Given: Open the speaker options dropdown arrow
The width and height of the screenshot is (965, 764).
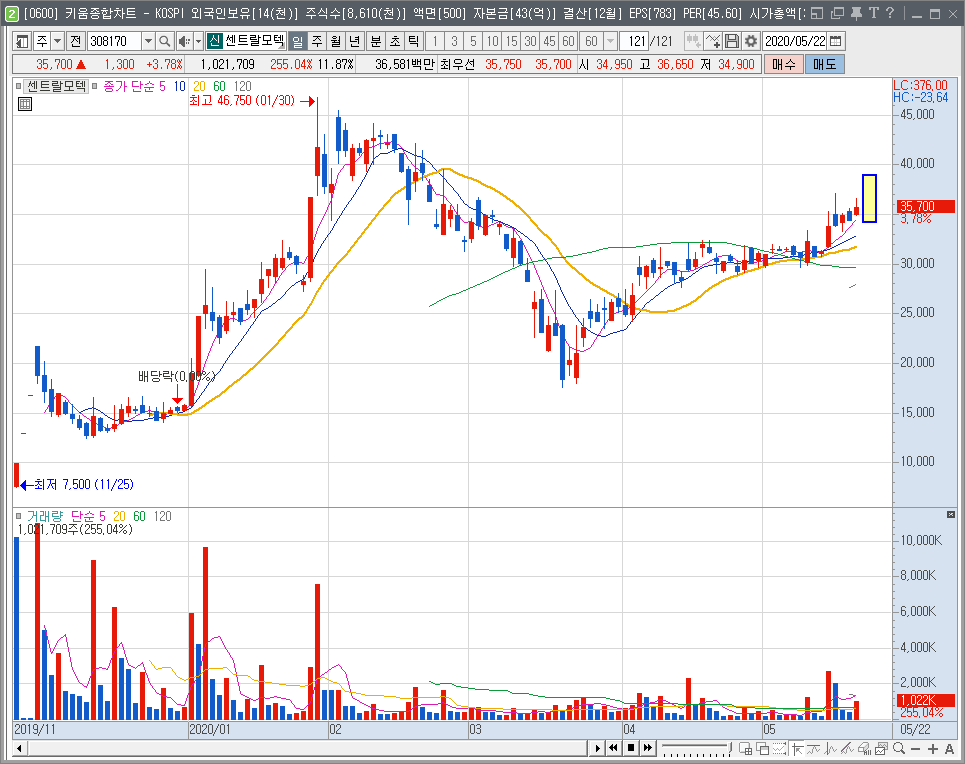Looking at the screenshot, I should click(198, 41).
